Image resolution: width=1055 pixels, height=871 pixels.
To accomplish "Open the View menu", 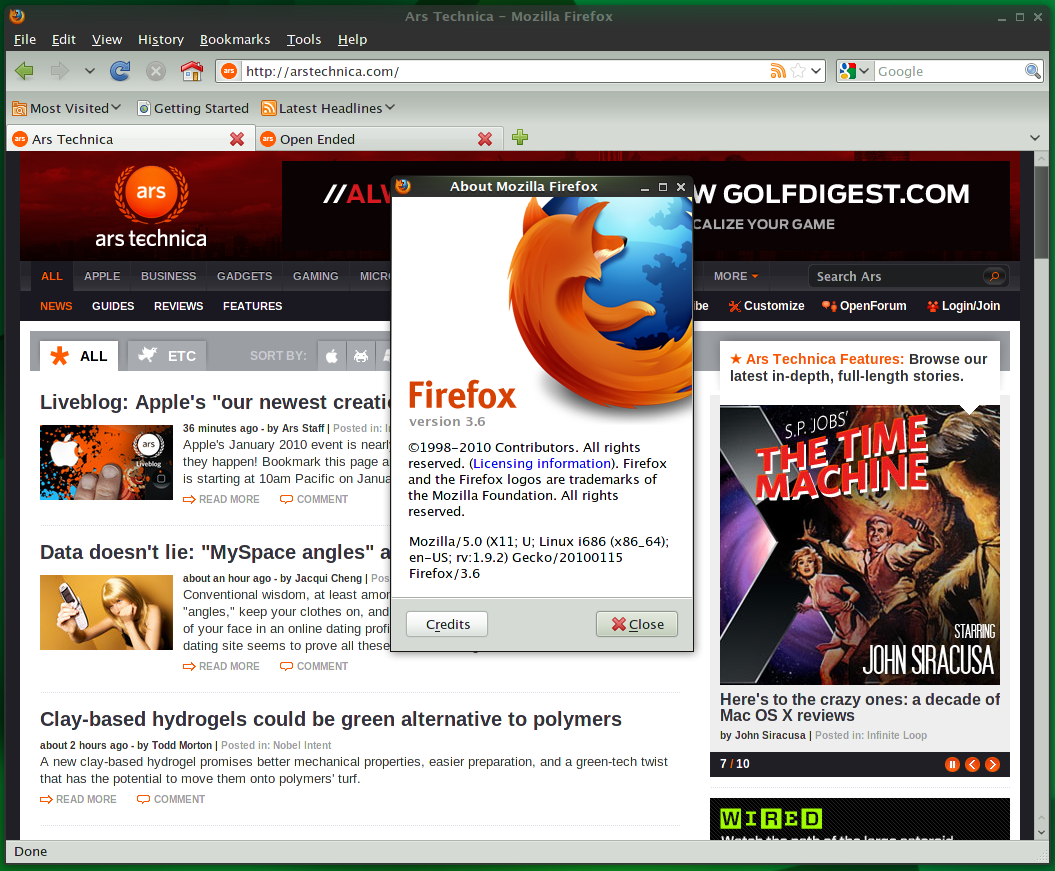I will [x=107, y=40].
